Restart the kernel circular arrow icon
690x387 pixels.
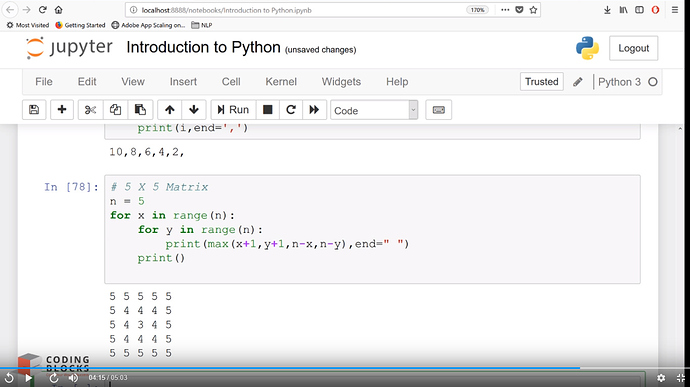291,110
